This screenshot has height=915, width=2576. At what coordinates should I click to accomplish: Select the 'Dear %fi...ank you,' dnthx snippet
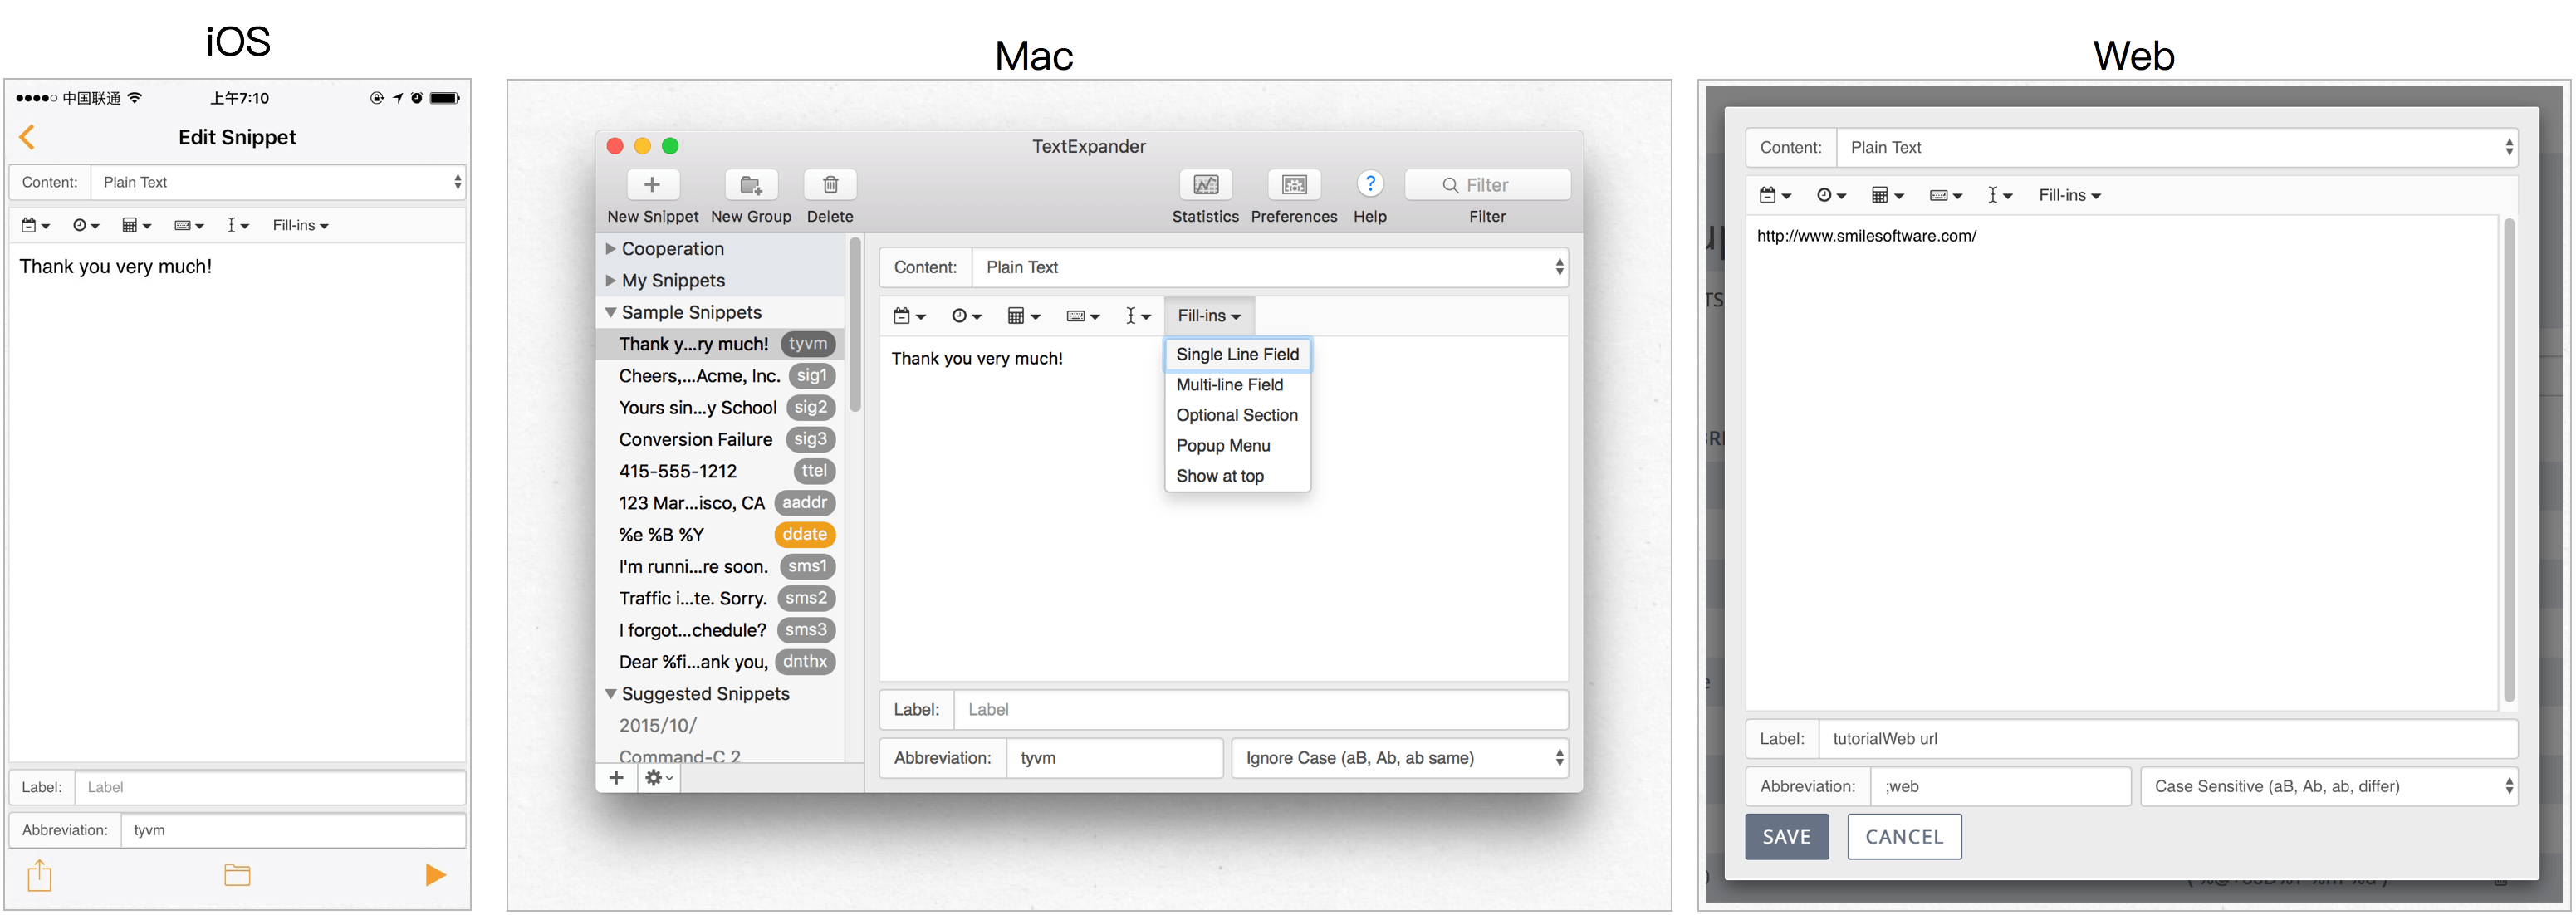click(x=722, y=662)
